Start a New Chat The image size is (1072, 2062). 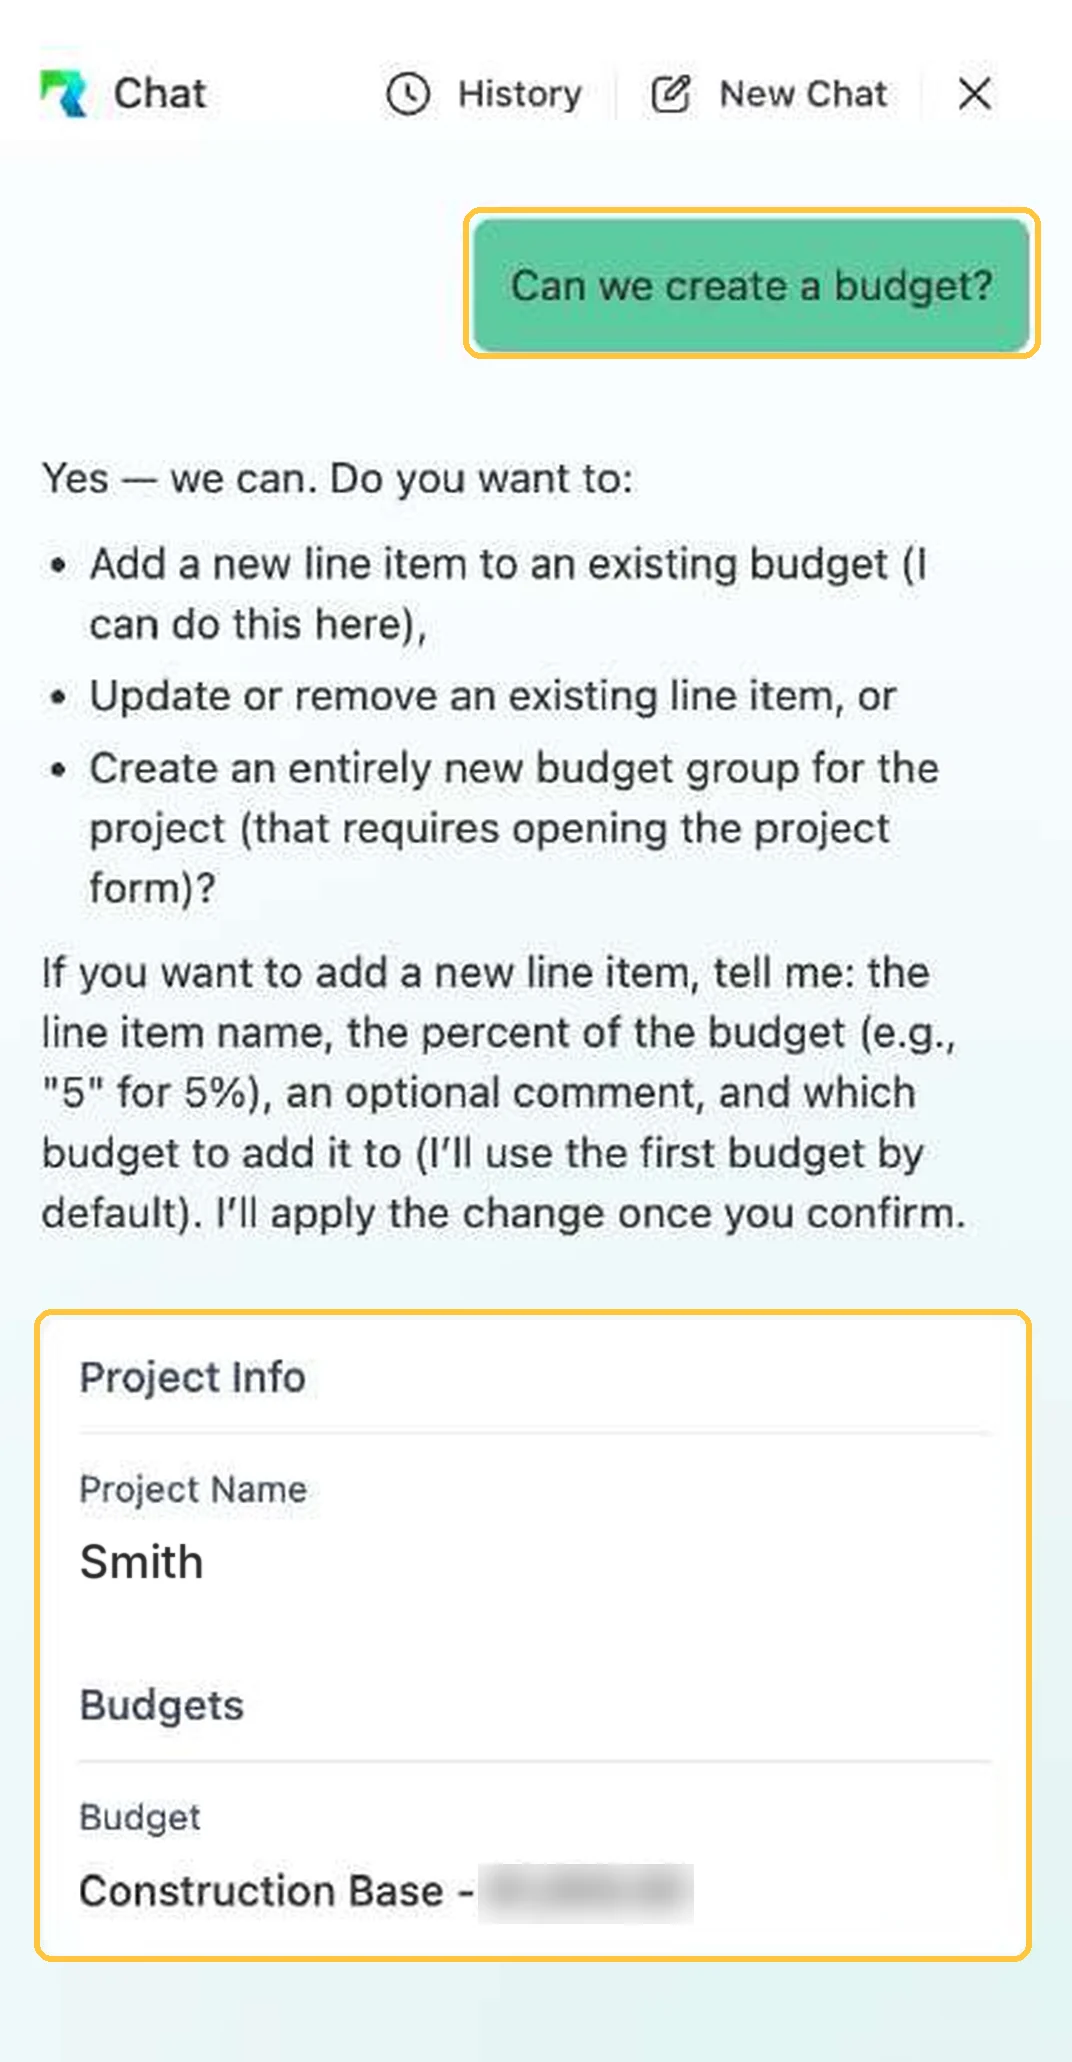(x=769, y=94)
